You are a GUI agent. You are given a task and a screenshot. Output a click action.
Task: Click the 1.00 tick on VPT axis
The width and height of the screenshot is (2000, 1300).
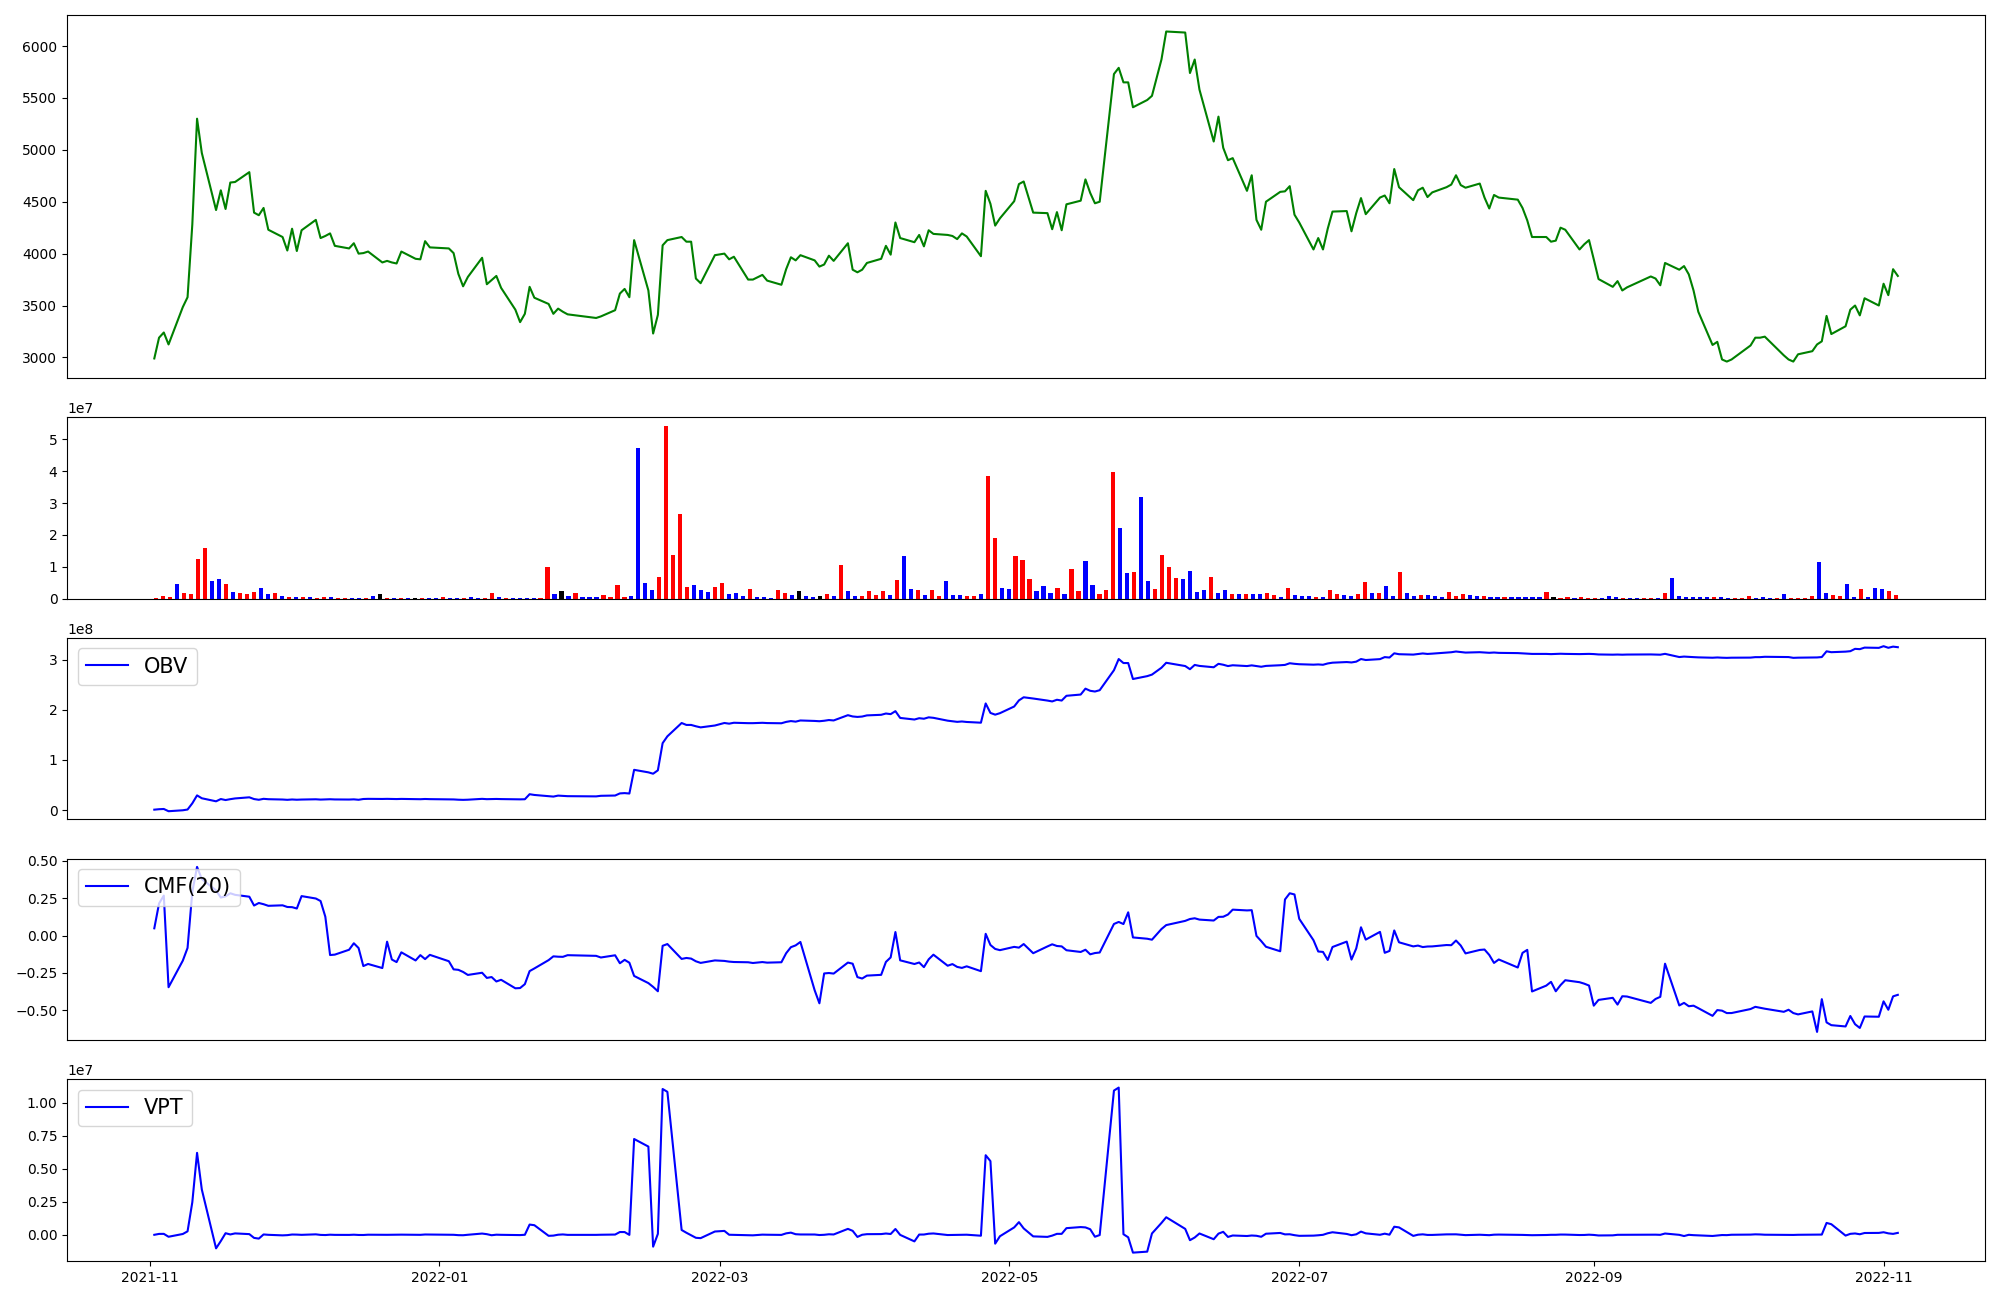42,1103
